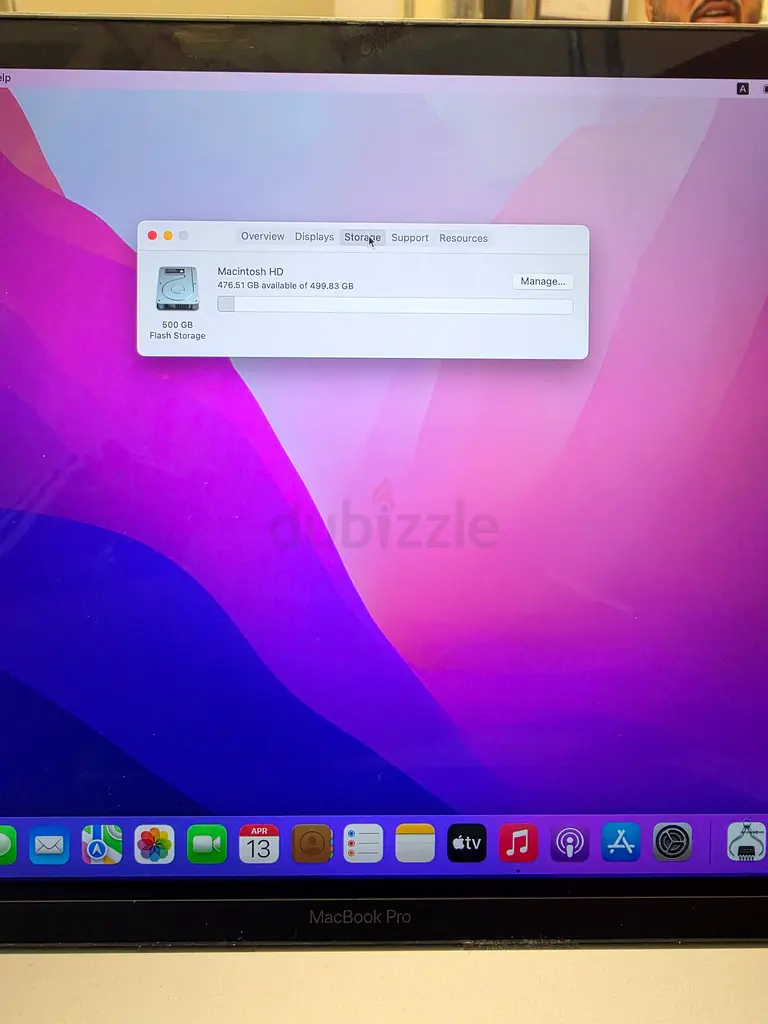Open the Contacts app
Image resolution: width=768 pixels, height=1024 pixels.
pos(312,844)
